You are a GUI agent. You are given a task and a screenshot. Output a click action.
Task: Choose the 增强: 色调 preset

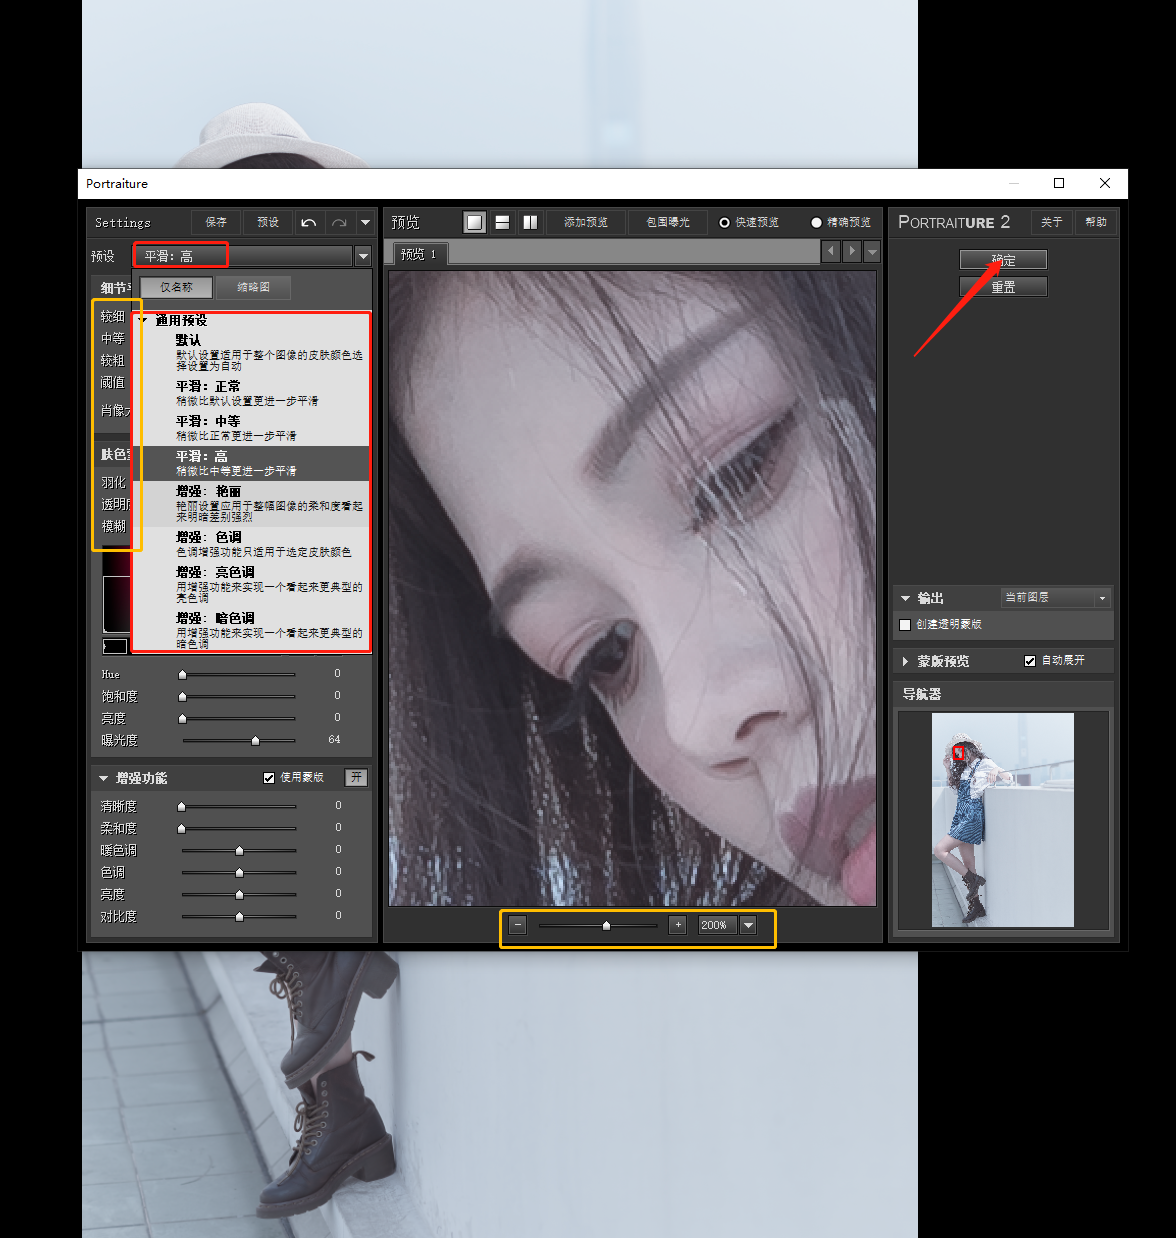(x=208, y=538)
